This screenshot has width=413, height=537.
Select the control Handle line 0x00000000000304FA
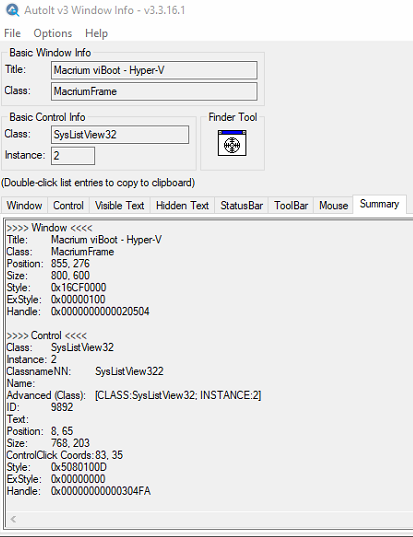pyautogui.click(x=79, y=491)
